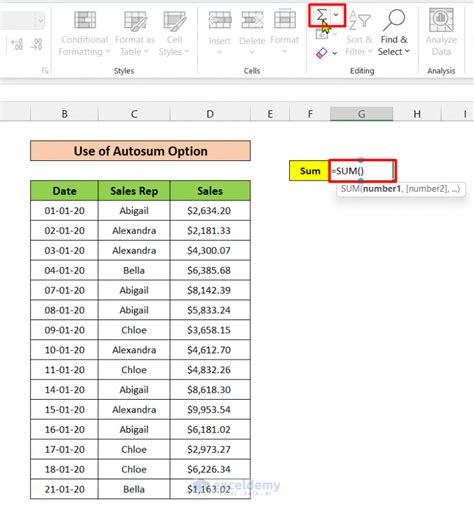Select the $2,634.20 sales cell
The height and width of the screenshot is (507, 474).
(210, 211)
